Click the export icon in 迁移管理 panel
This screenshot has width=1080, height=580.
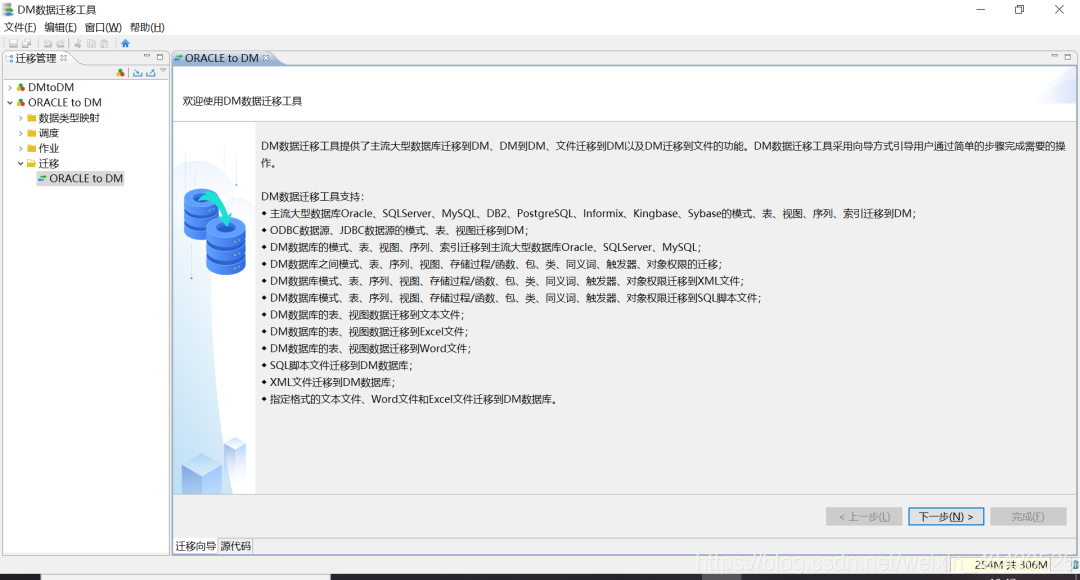151,72
